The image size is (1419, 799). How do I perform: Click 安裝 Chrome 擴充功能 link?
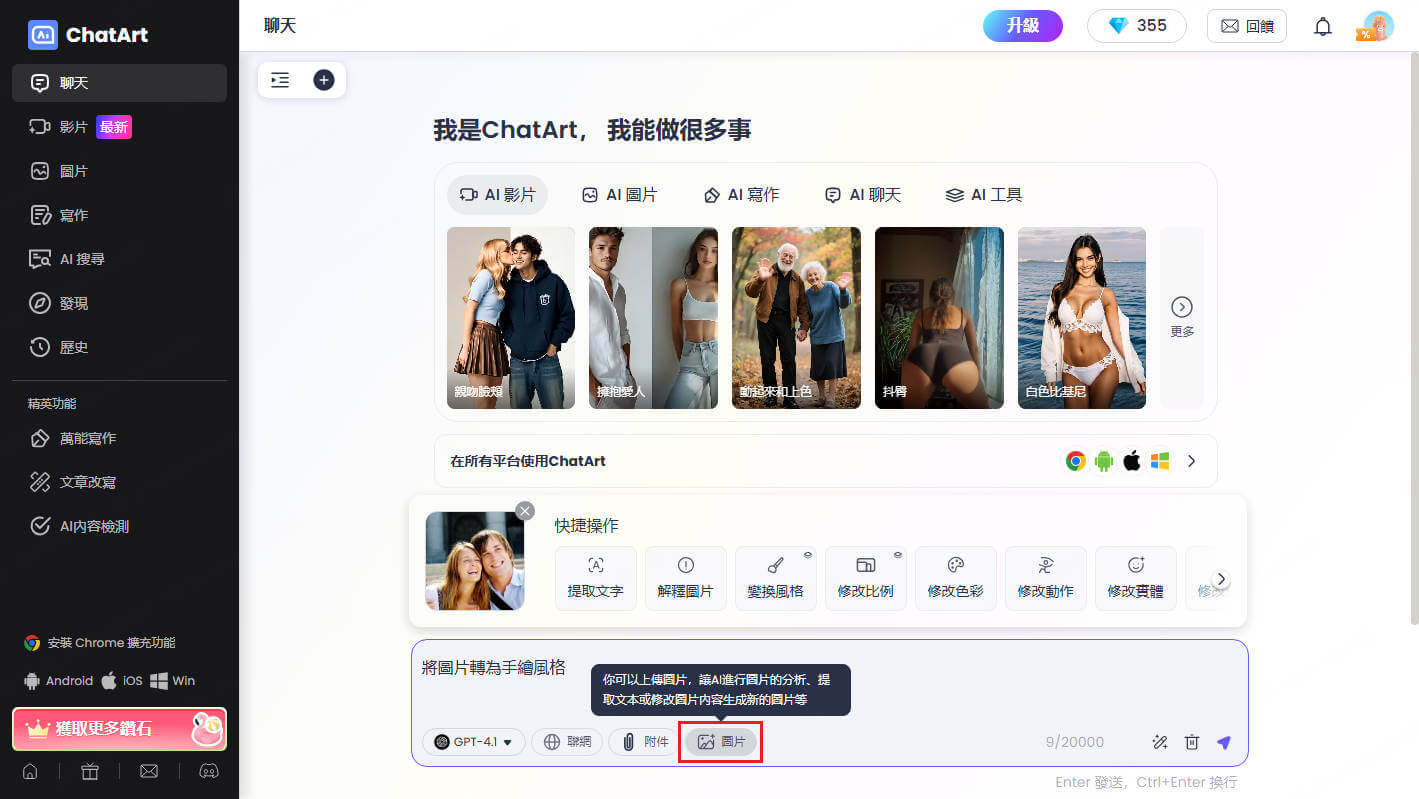[x=100, y=643]
